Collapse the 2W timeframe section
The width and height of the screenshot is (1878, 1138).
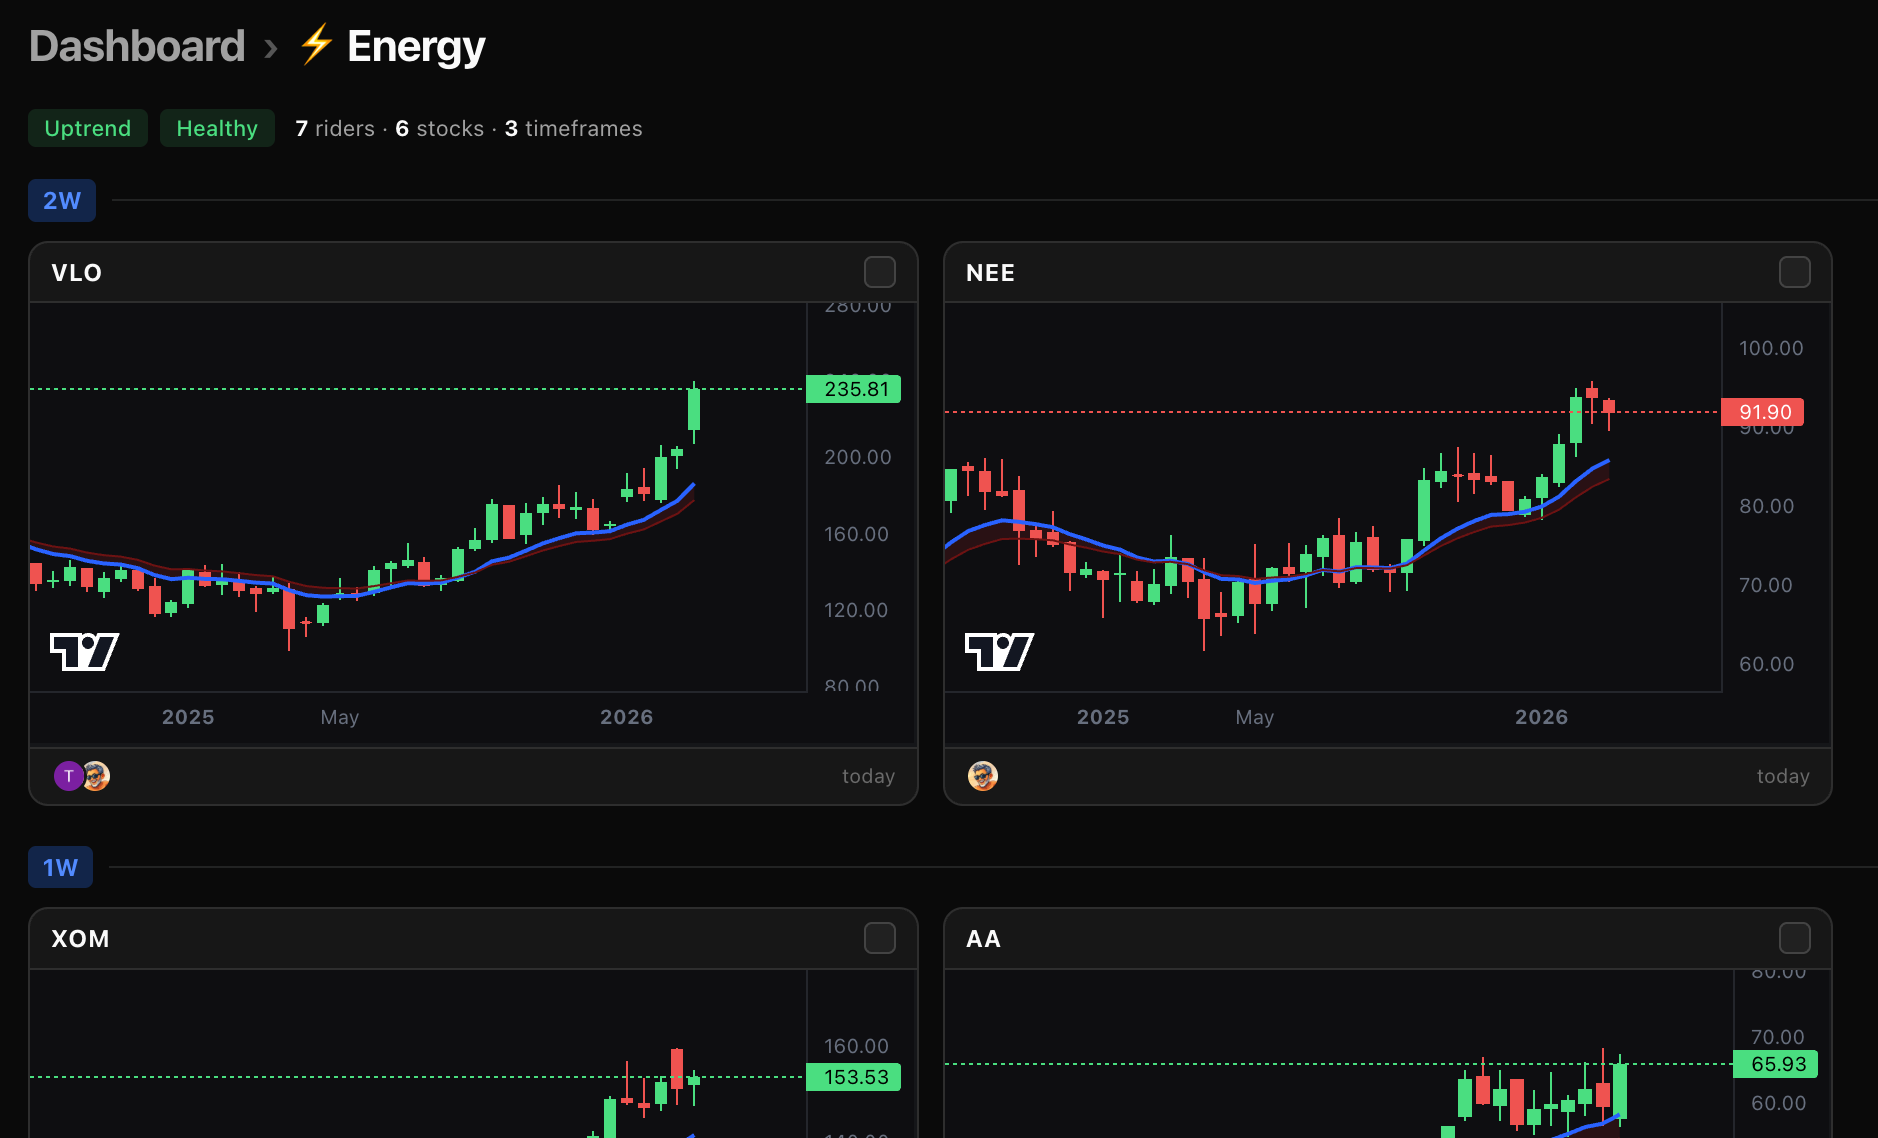pyautogui.click(x=61, y=200)
